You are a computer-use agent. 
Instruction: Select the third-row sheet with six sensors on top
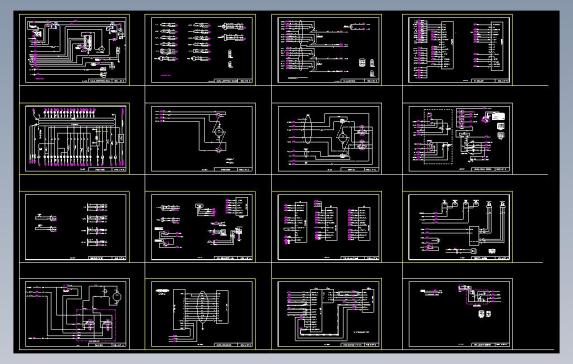(x=458, y=227)
